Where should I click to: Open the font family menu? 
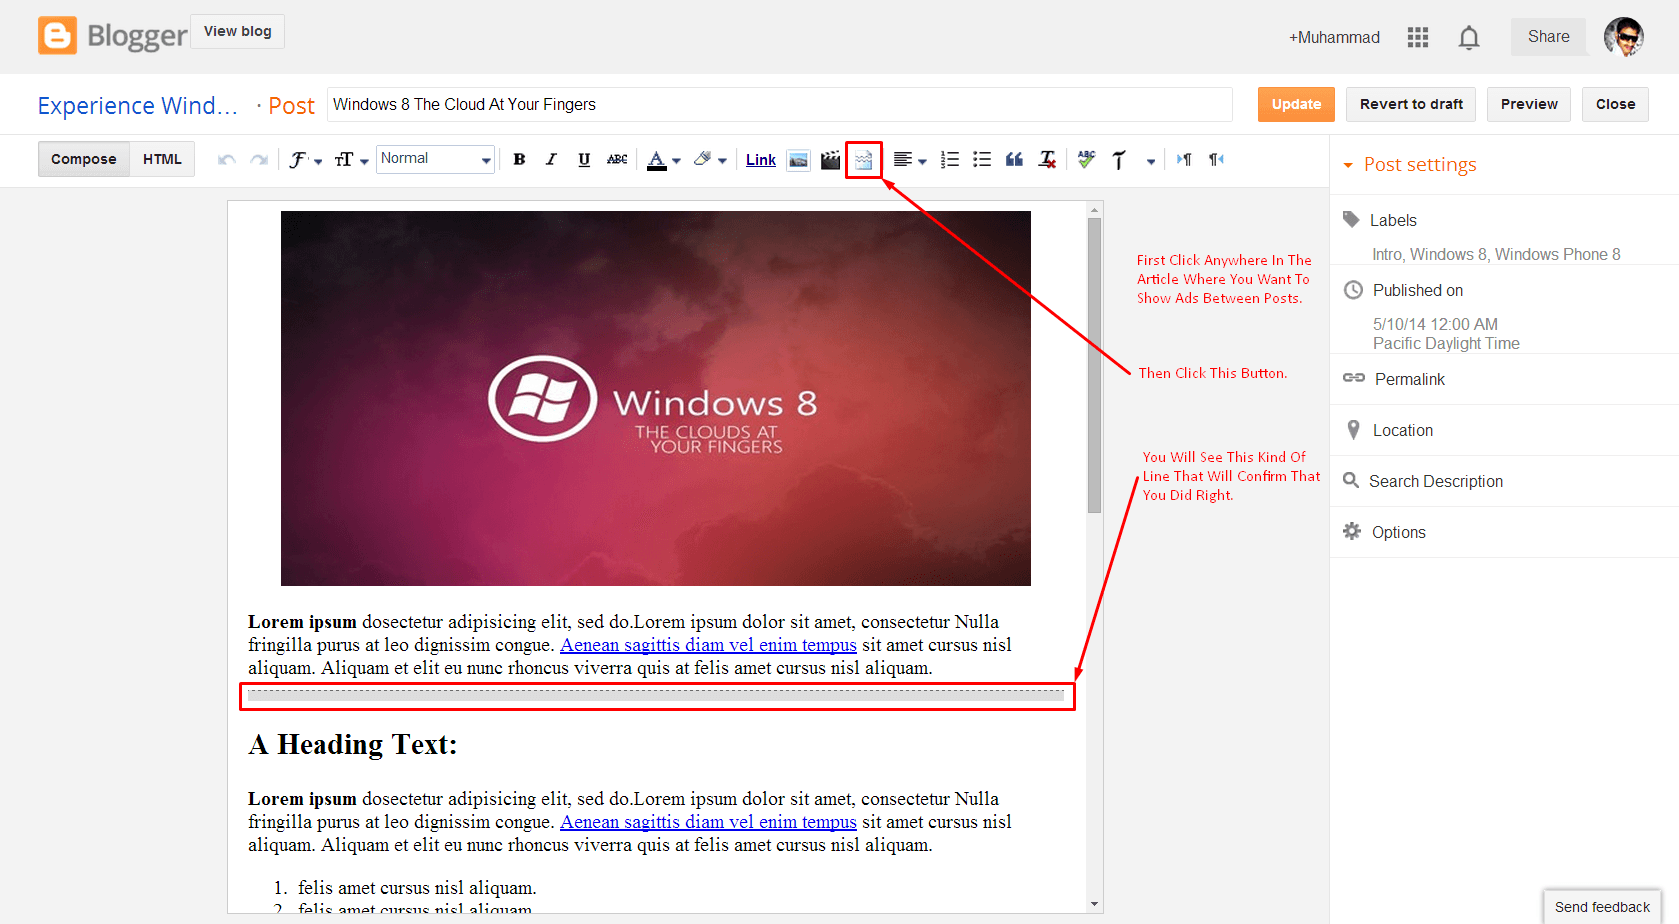[x=305, y=160]
